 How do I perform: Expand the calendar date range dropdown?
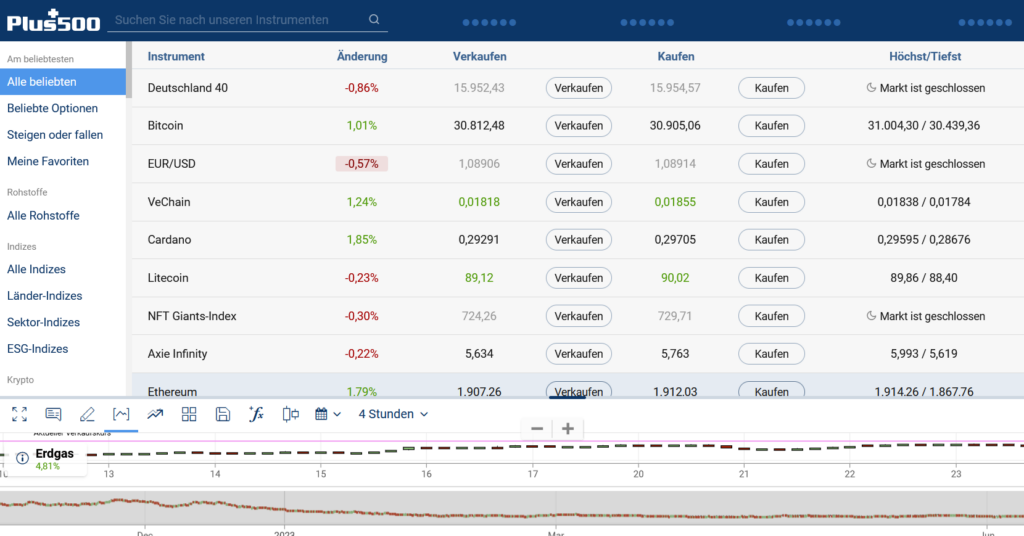[328, 414]
